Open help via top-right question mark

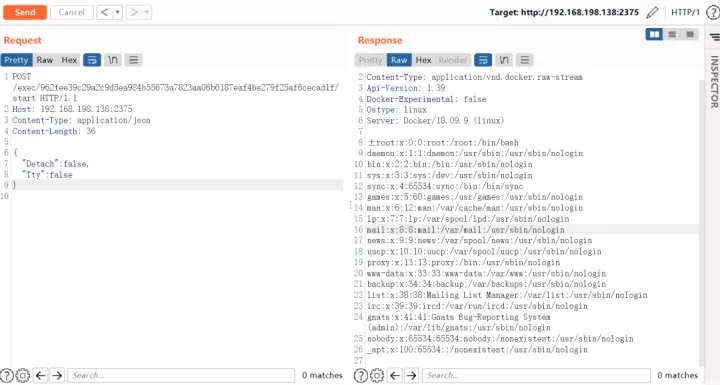tap(713, 12)
